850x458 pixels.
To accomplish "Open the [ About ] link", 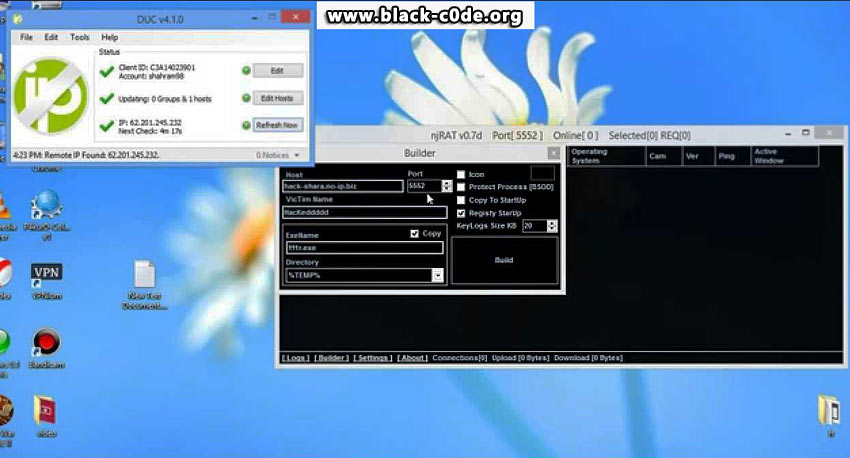I will coord(413,358).
